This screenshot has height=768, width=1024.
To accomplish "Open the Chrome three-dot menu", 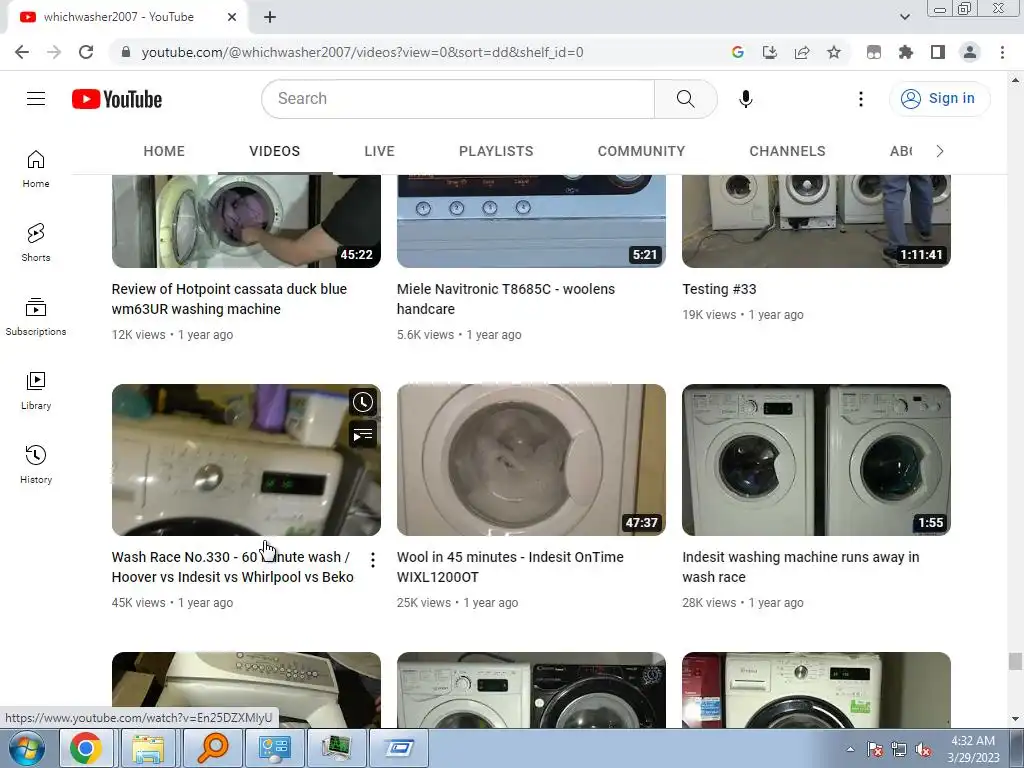I will tap(1002, 52).
